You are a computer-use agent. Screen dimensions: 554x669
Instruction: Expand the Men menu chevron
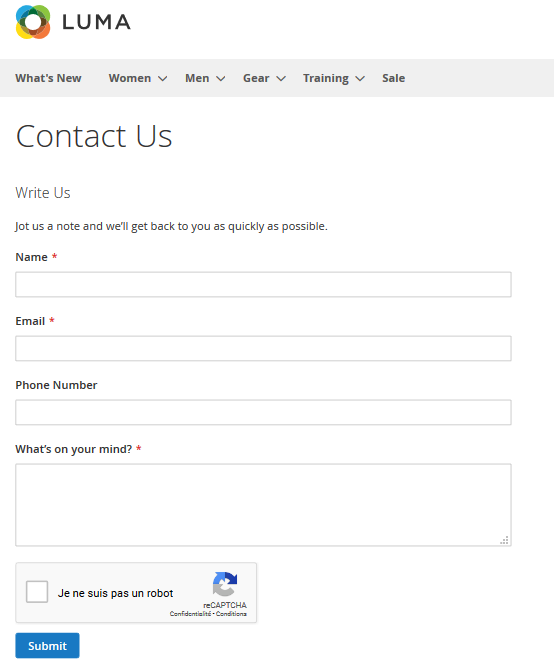pos(221,79)
